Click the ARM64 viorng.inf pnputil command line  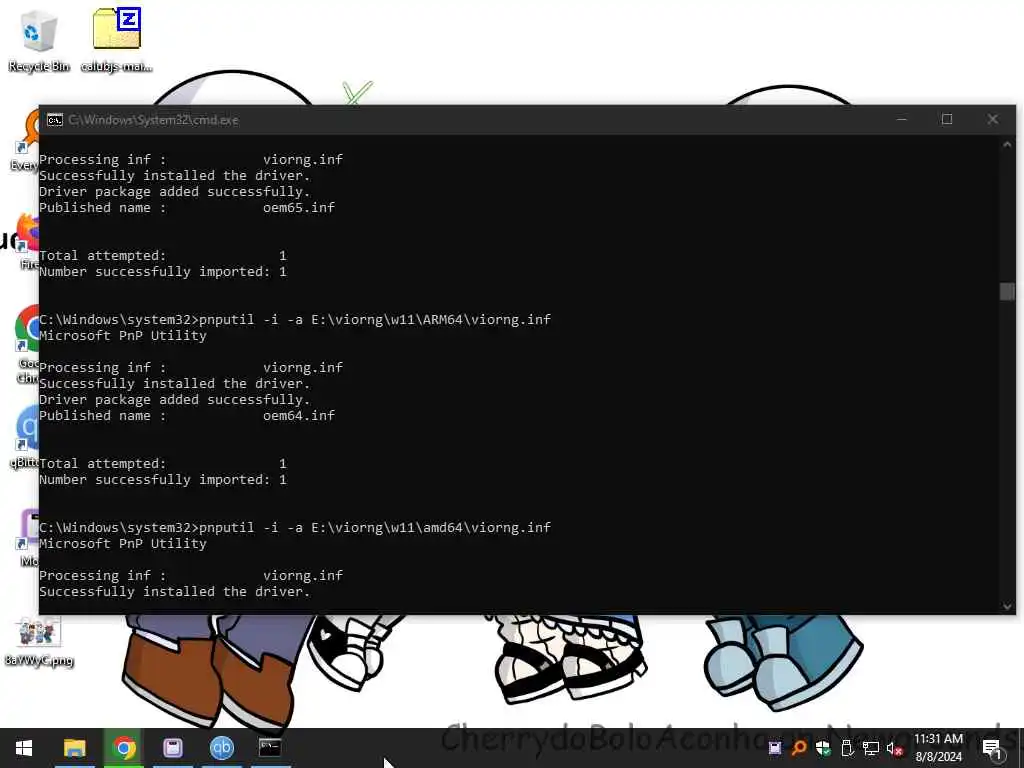(x=295, y=319)
